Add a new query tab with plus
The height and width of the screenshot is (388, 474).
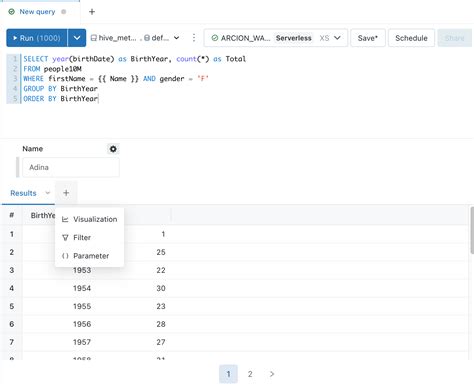tap(92, 12)
